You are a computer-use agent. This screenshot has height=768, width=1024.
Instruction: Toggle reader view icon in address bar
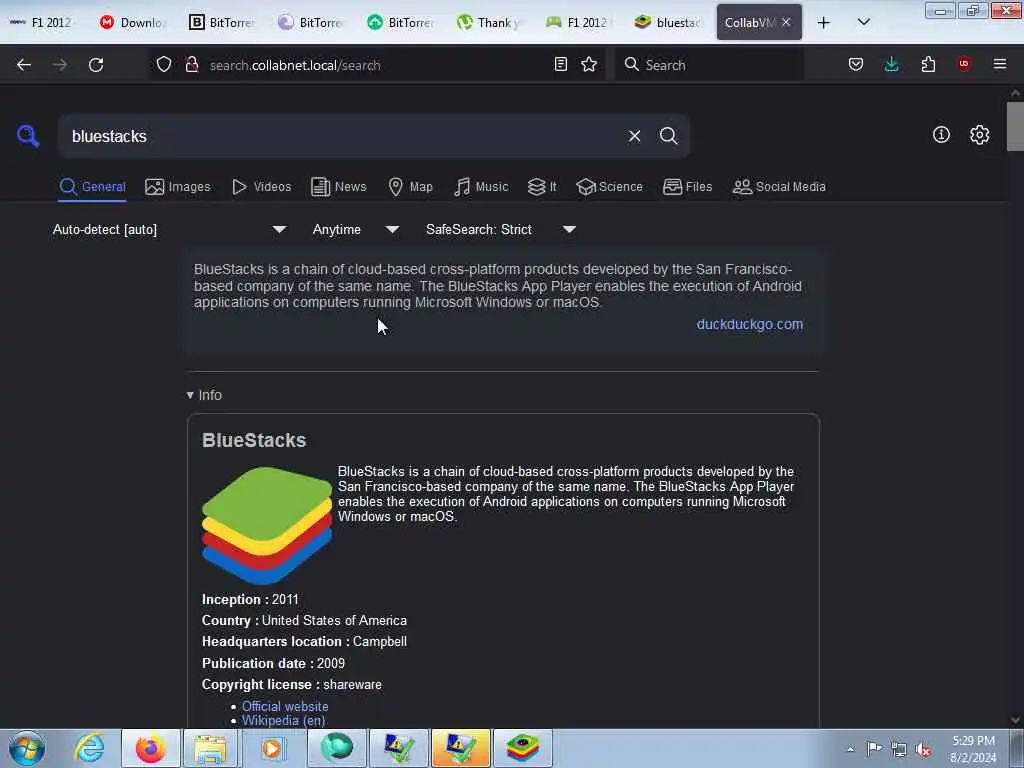[x=560, y=64]
